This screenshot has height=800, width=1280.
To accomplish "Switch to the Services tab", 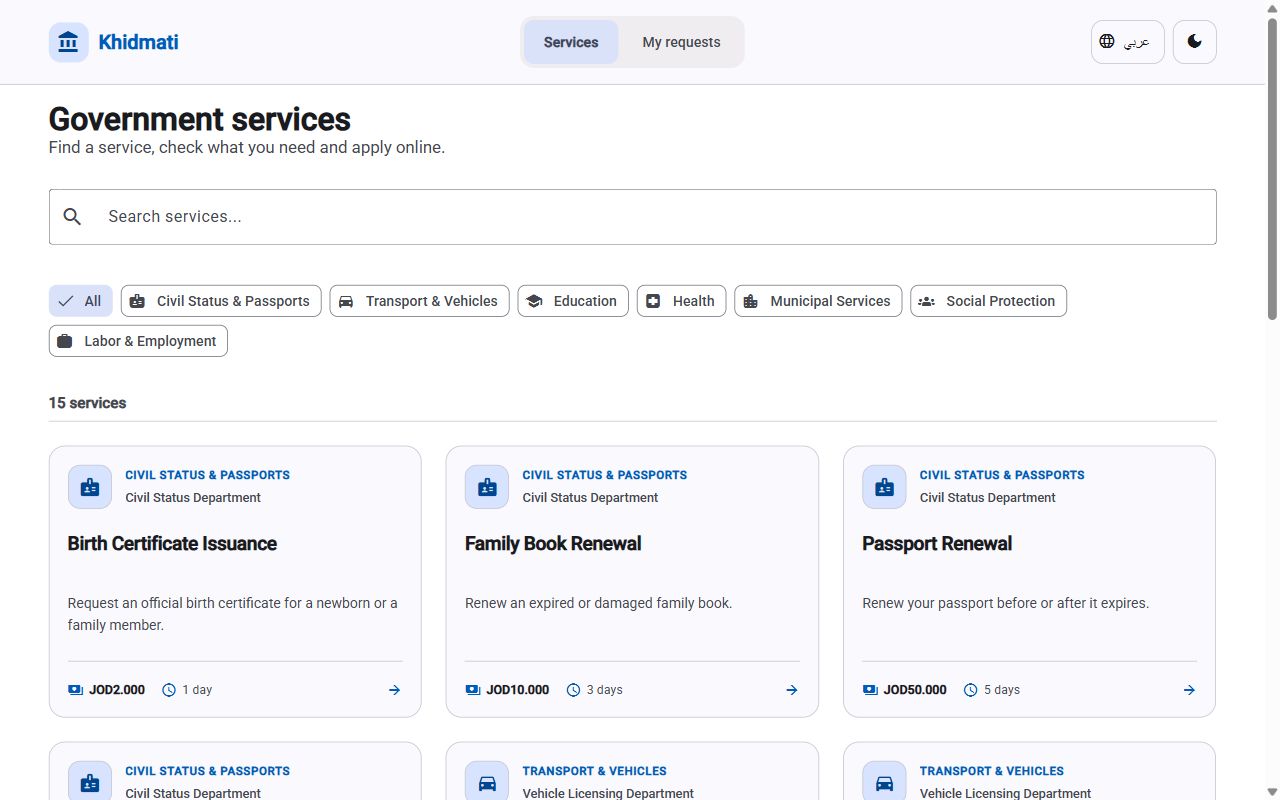I will click(x=571, y=42).
